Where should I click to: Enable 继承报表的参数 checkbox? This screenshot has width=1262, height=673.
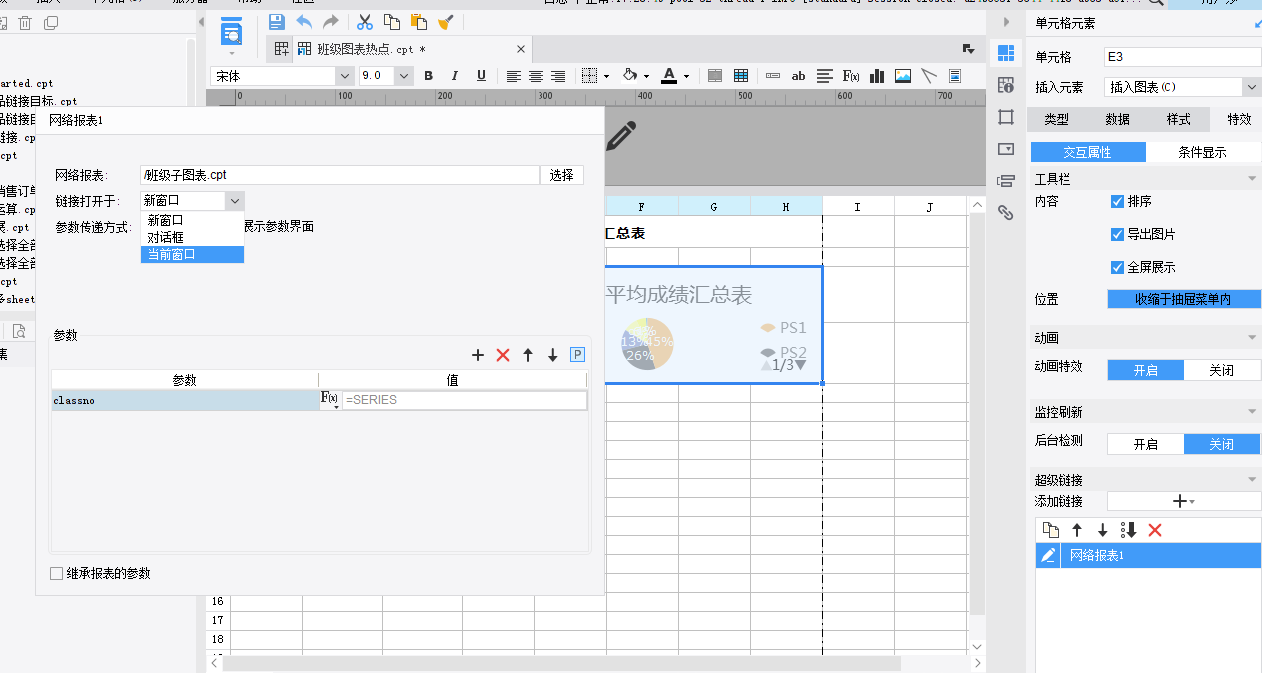coord(57,573)
